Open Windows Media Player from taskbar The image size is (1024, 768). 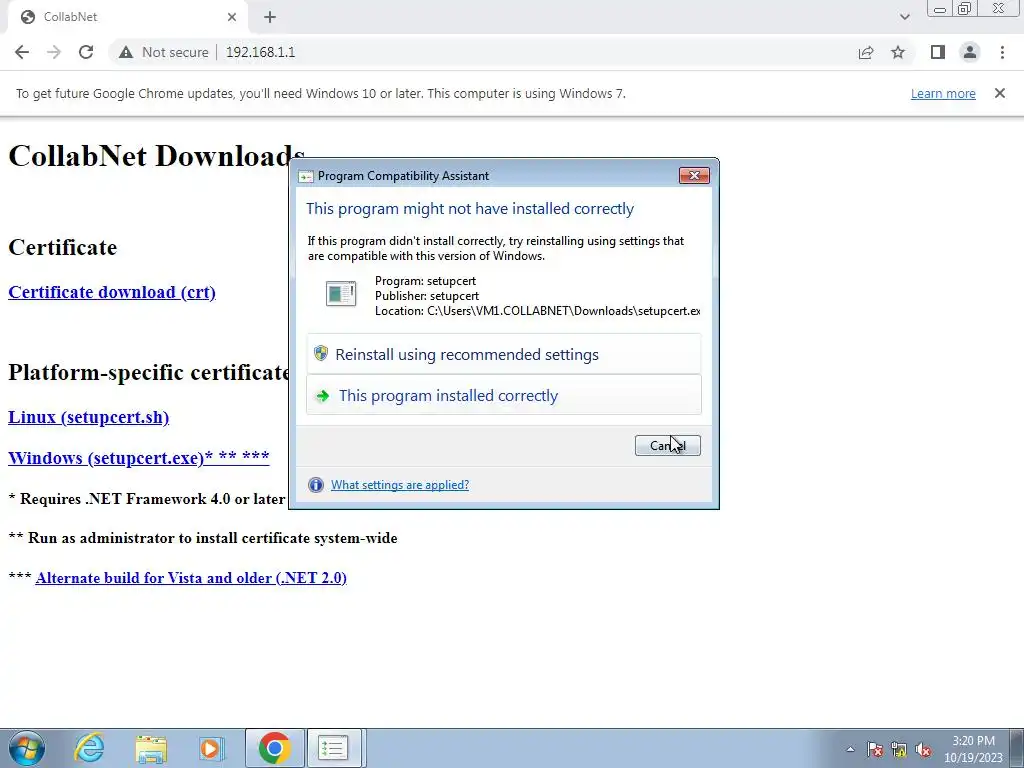pos(211,748)
